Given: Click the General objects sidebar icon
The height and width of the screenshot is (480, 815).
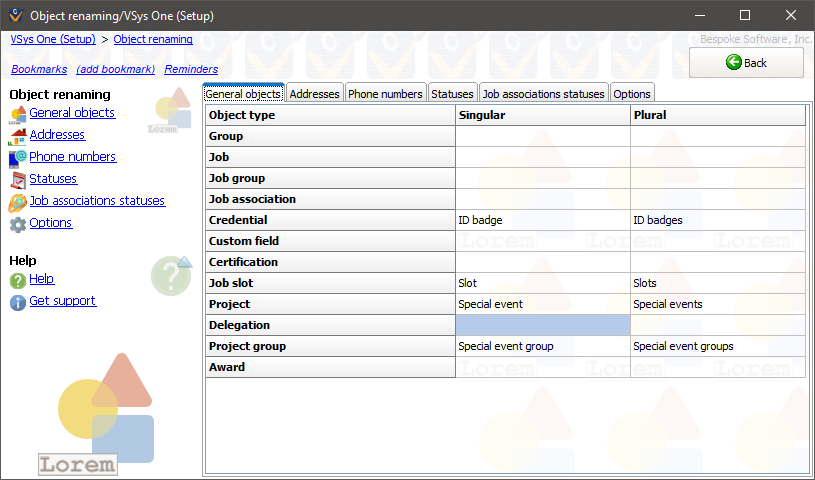Looking at the screenshot, I should pos(17,114).
